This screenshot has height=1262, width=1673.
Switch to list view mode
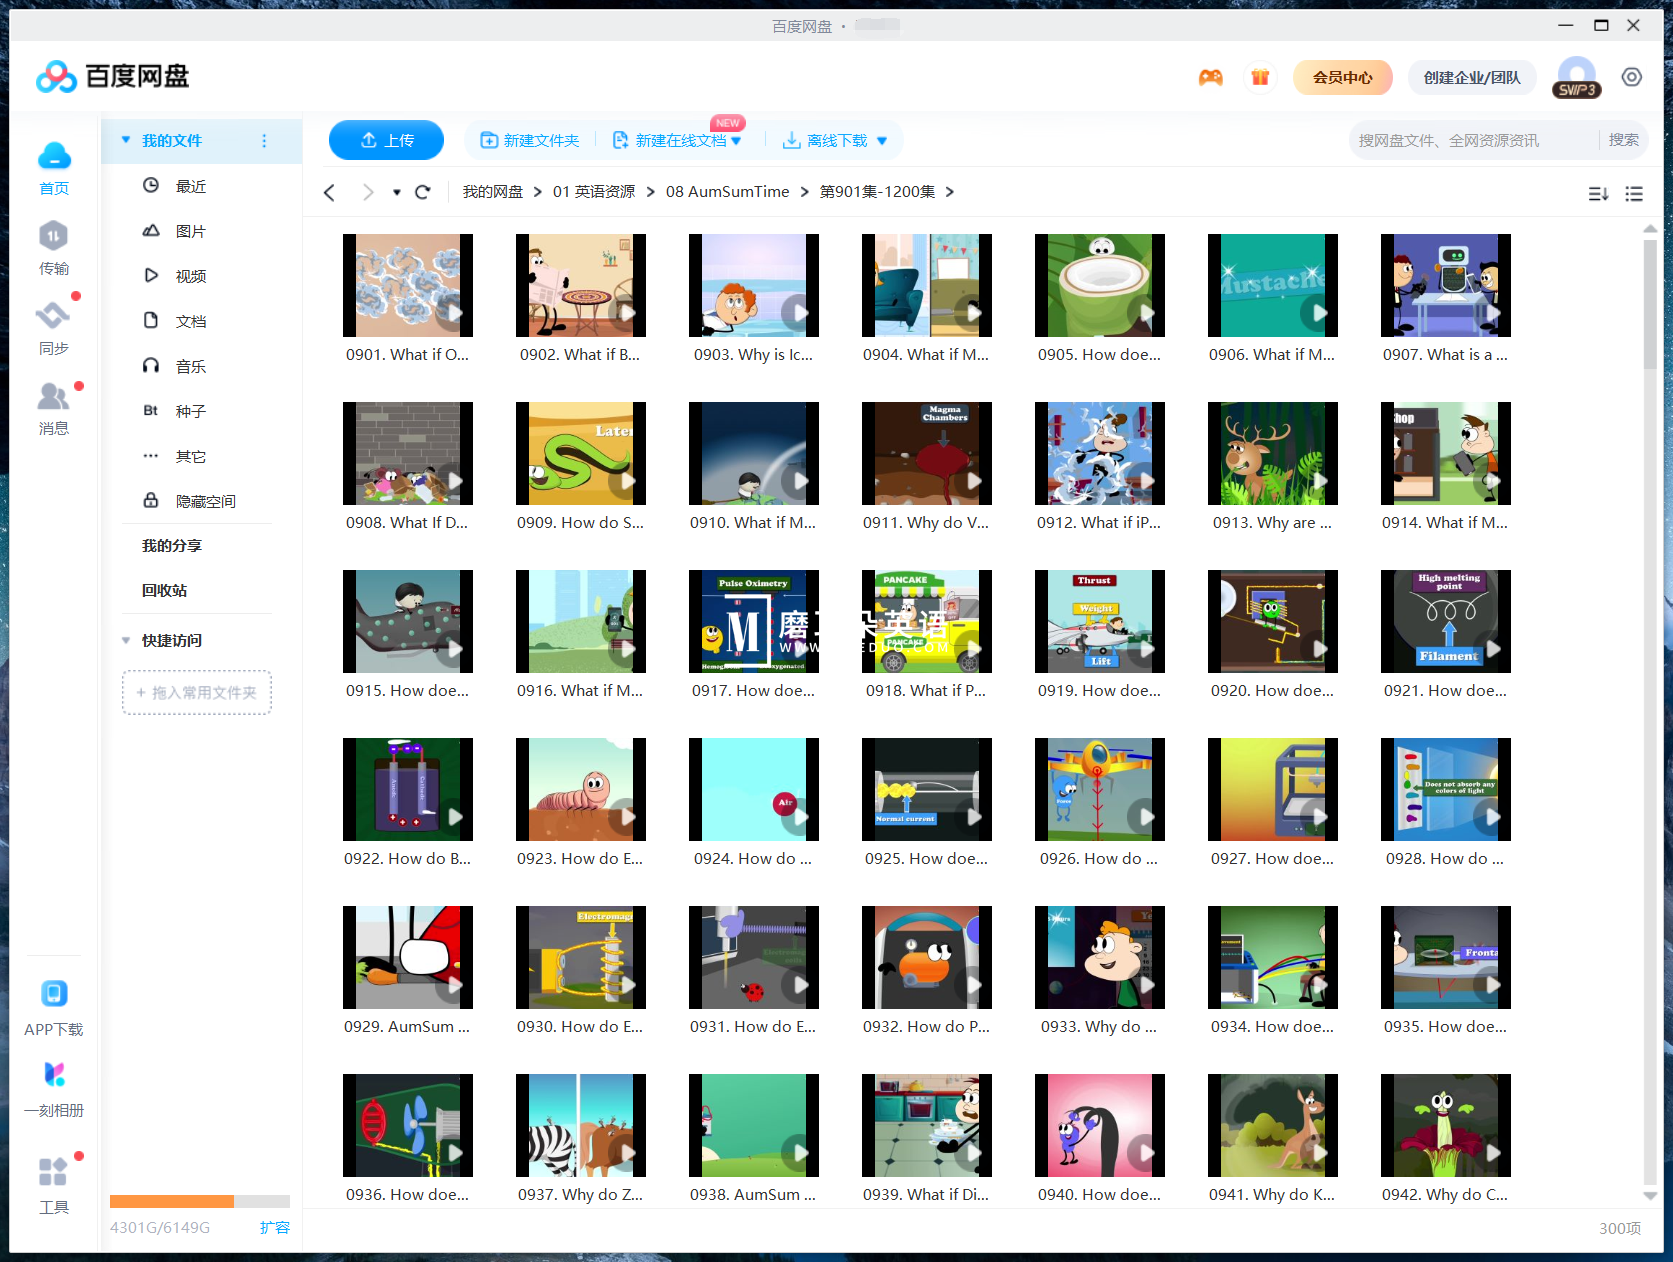click(1634, 194)
